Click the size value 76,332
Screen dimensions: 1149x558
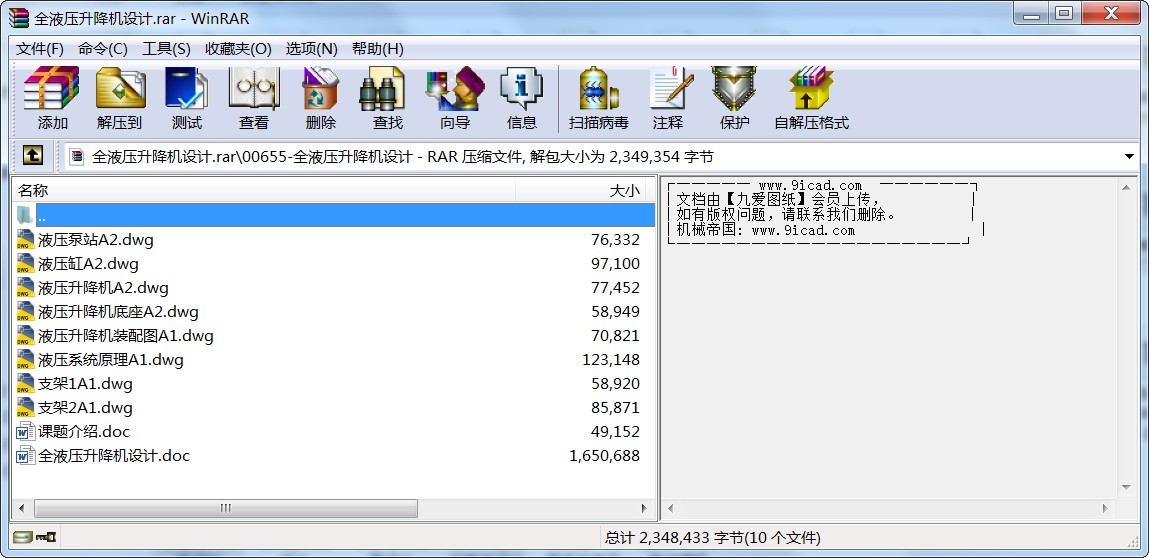pos(616,240)
